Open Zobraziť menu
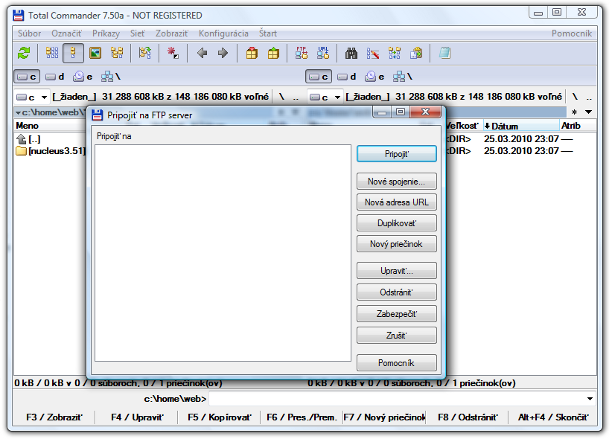 coord(172,34)
